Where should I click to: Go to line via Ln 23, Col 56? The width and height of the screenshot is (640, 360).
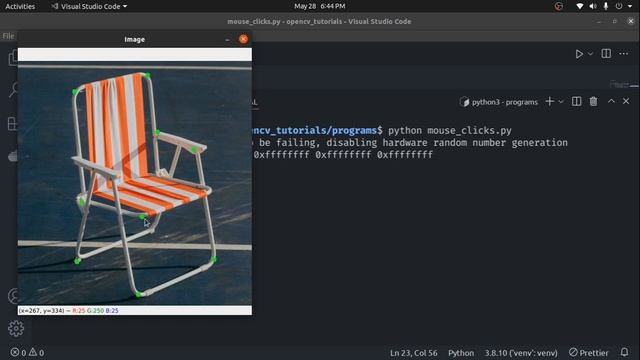[413, 353]
